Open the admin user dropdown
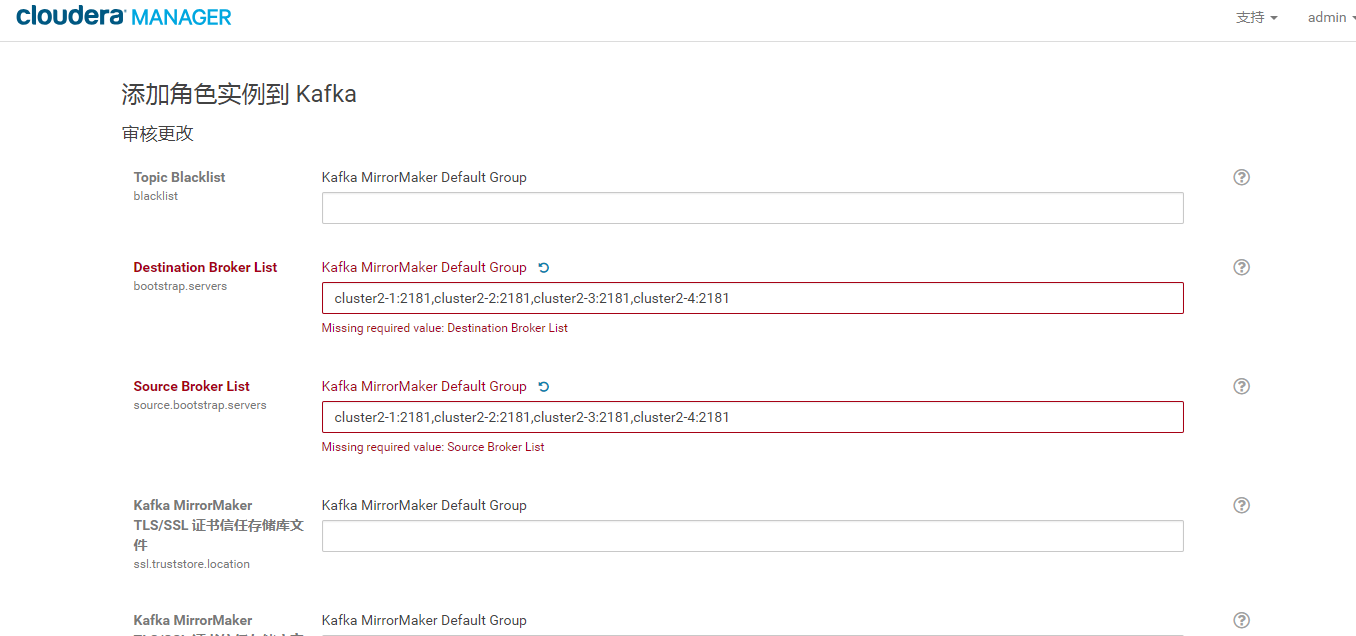The image size is (1356, 636). 1332,17
